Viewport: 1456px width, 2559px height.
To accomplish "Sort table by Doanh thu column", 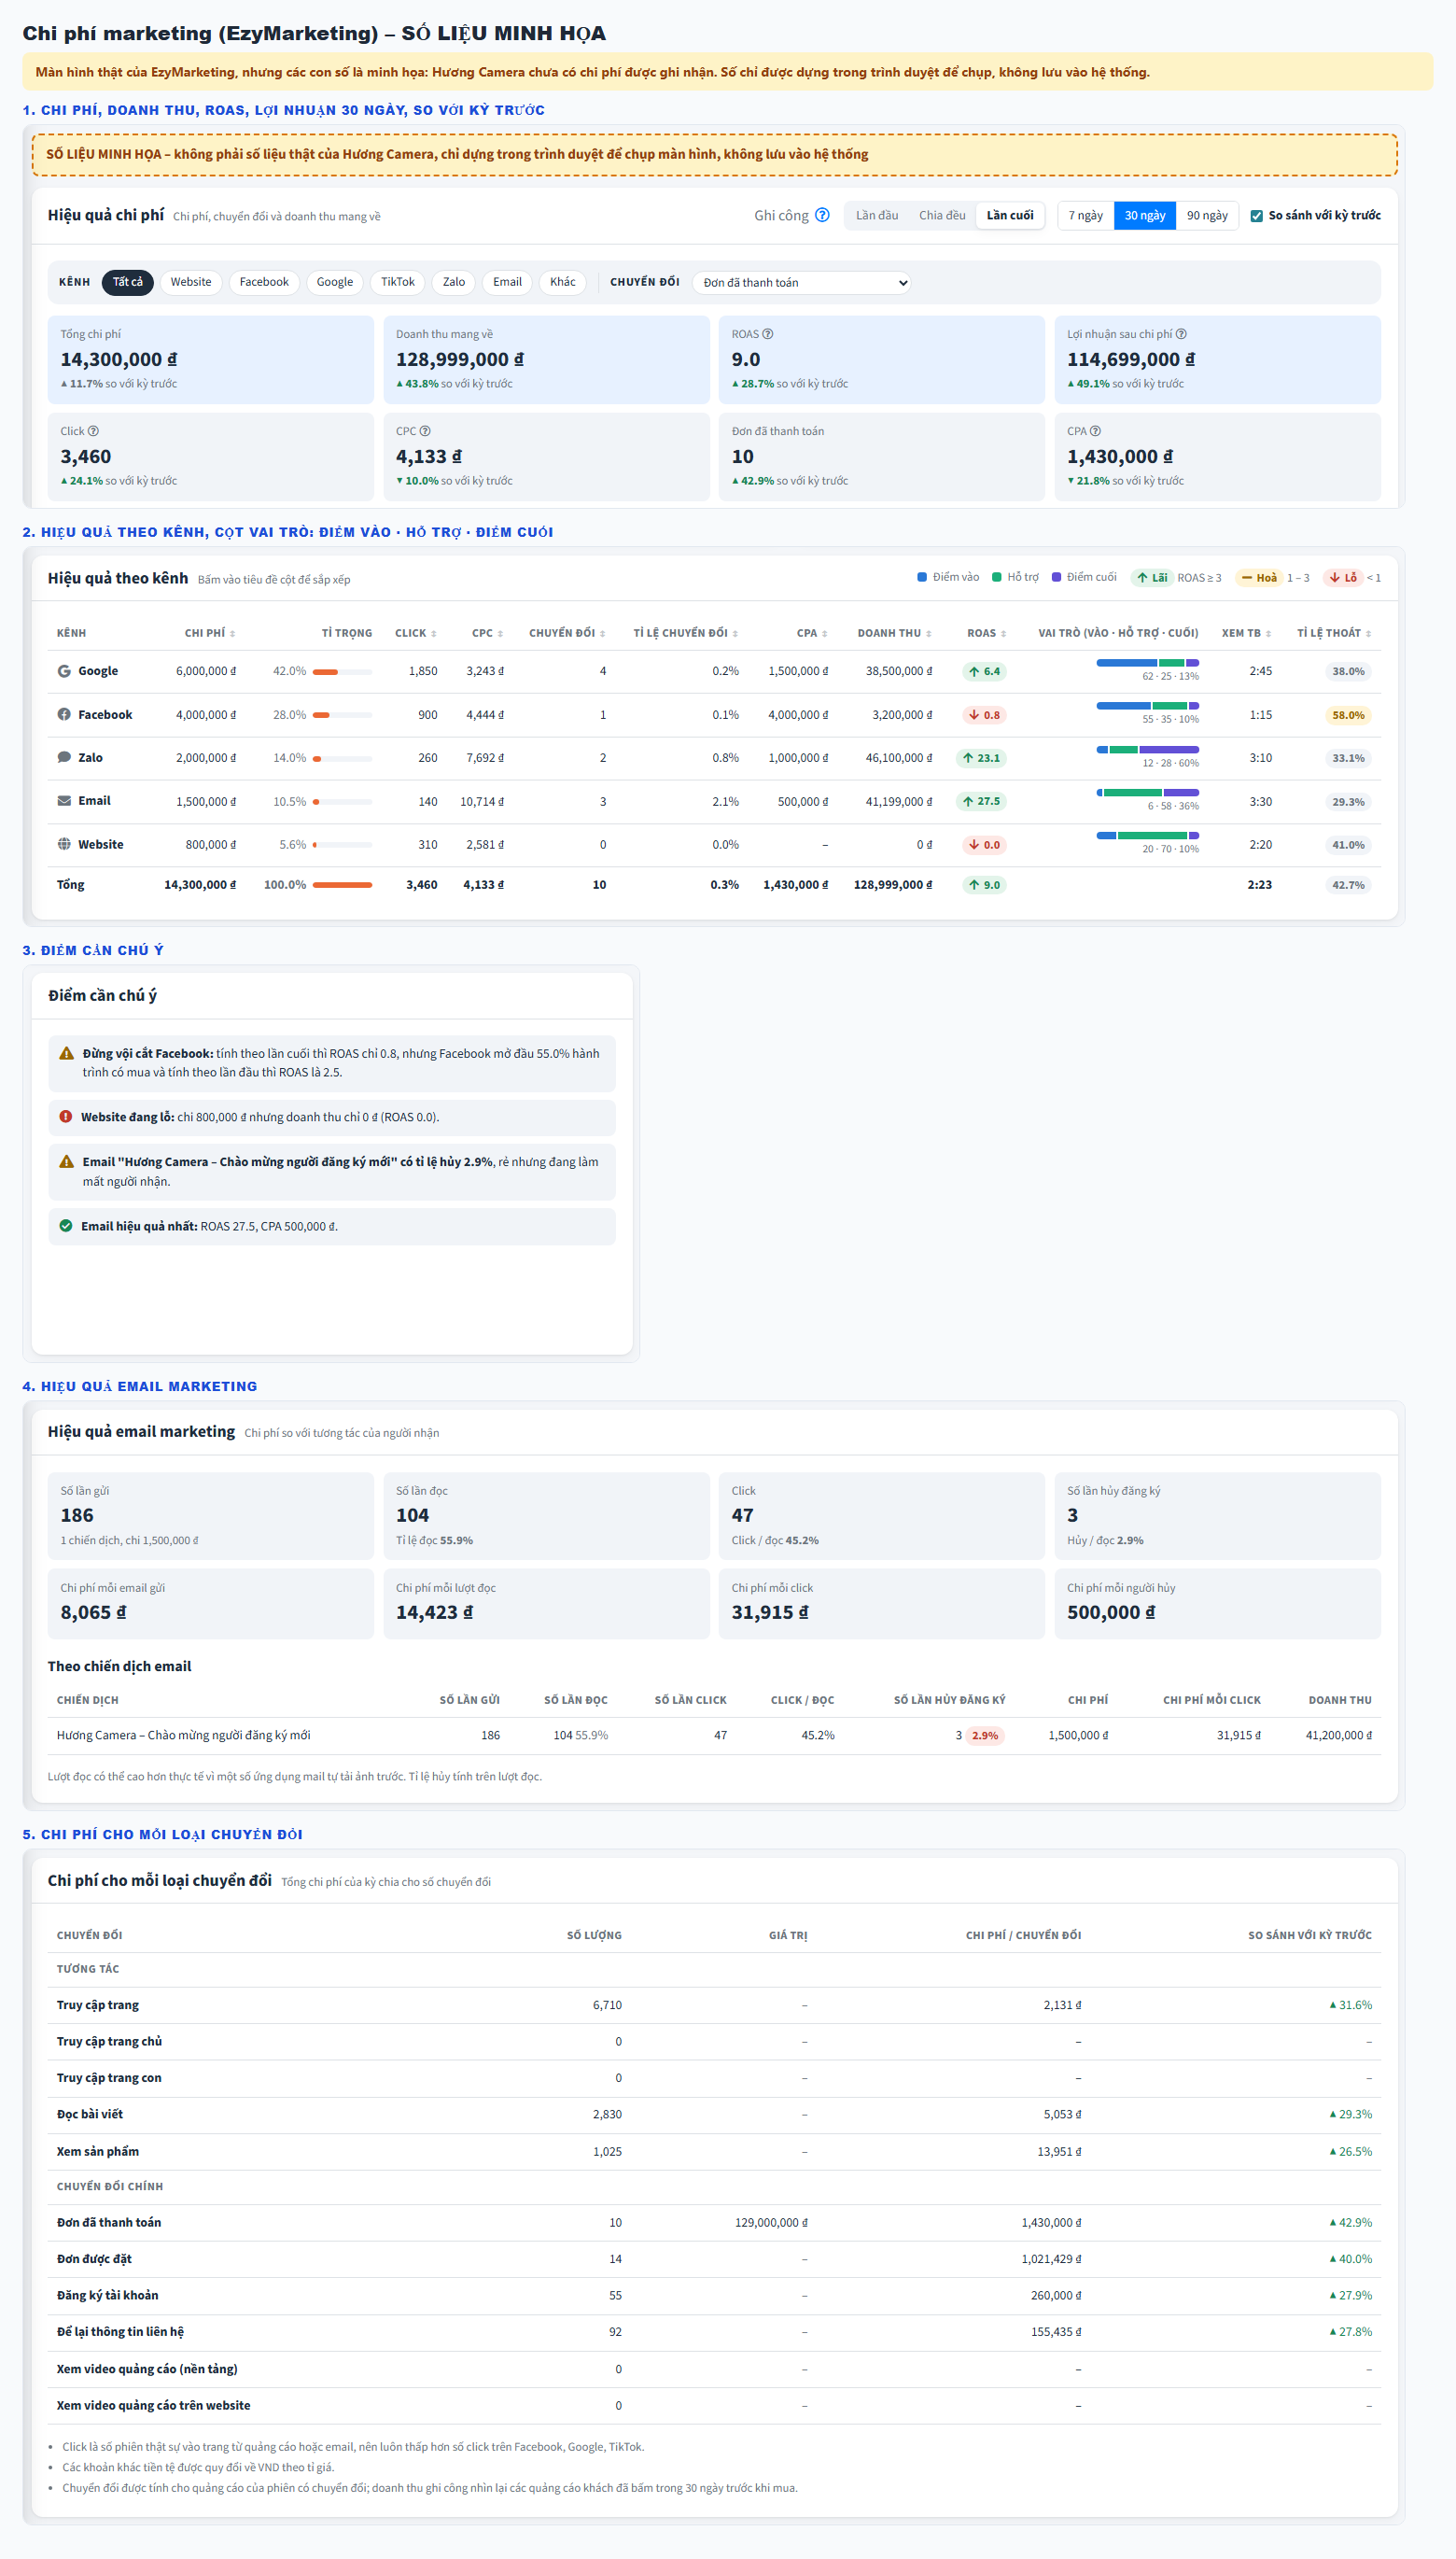I will click(894, 633).
